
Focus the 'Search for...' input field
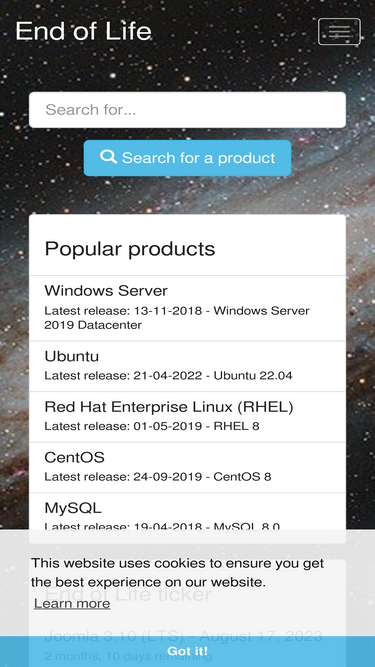[x=187, y=110]
